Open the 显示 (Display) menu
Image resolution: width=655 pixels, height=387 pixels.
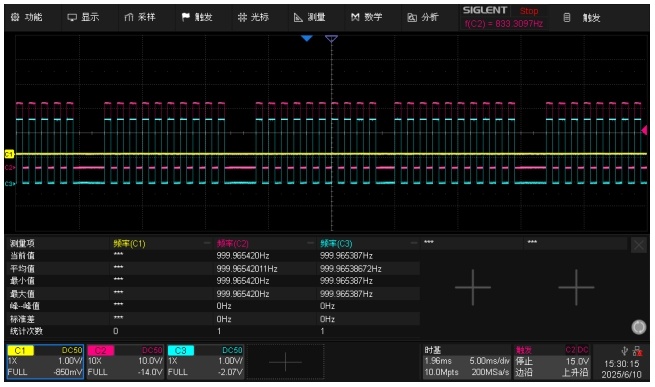click(x=83, y=17)
